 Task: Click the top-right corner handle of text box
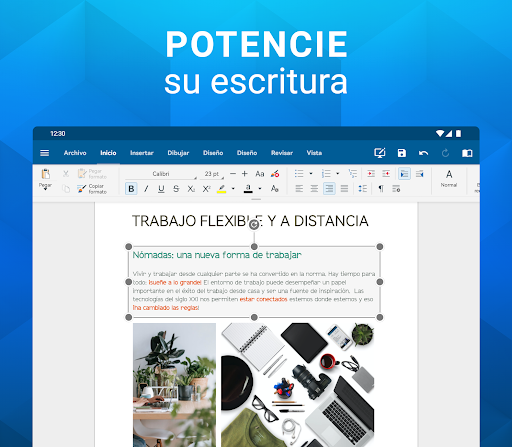pos(380,247)
